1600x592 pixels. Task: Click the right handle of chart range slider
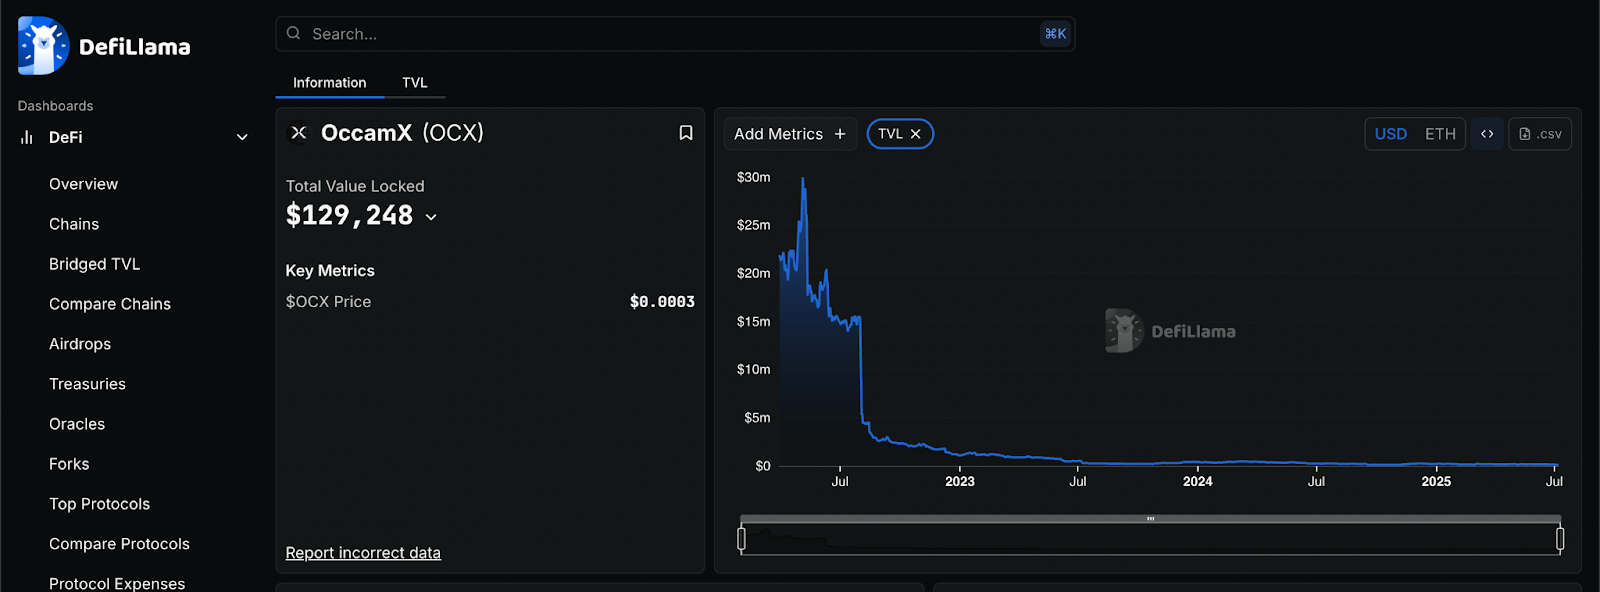[1560, 539]
